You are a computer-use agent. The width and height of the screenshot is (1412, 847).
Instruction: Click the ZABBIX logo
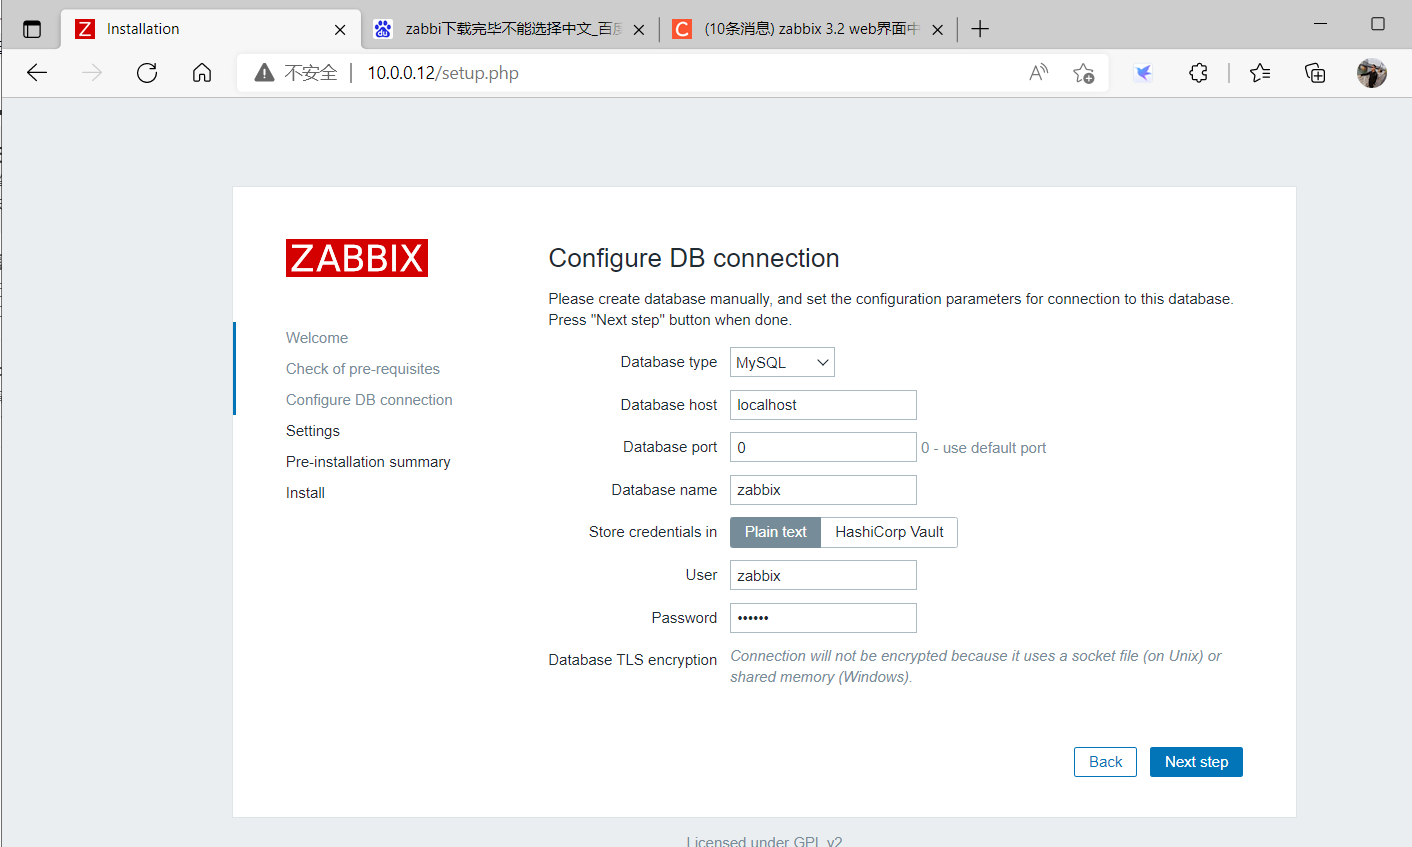[x=356, y=257]
